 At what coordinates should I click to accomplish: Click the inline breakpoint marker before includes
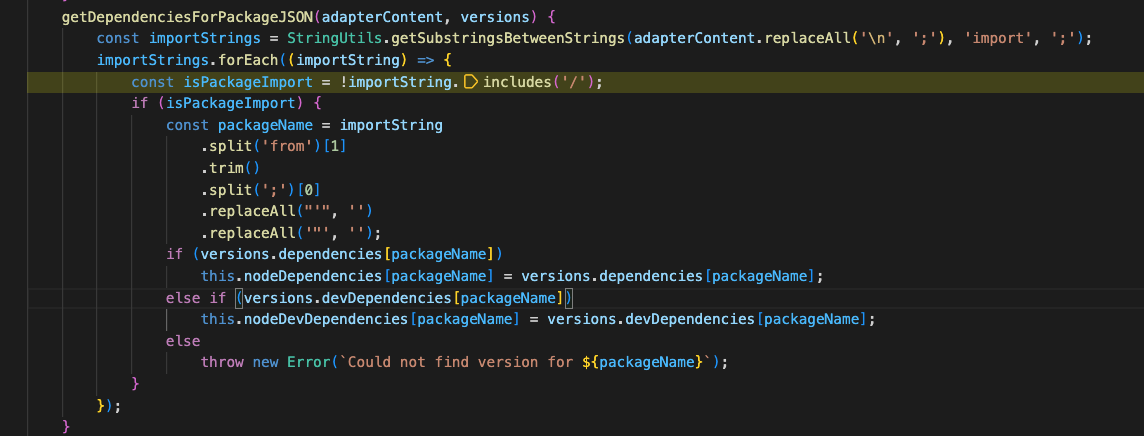pos(471,82)
